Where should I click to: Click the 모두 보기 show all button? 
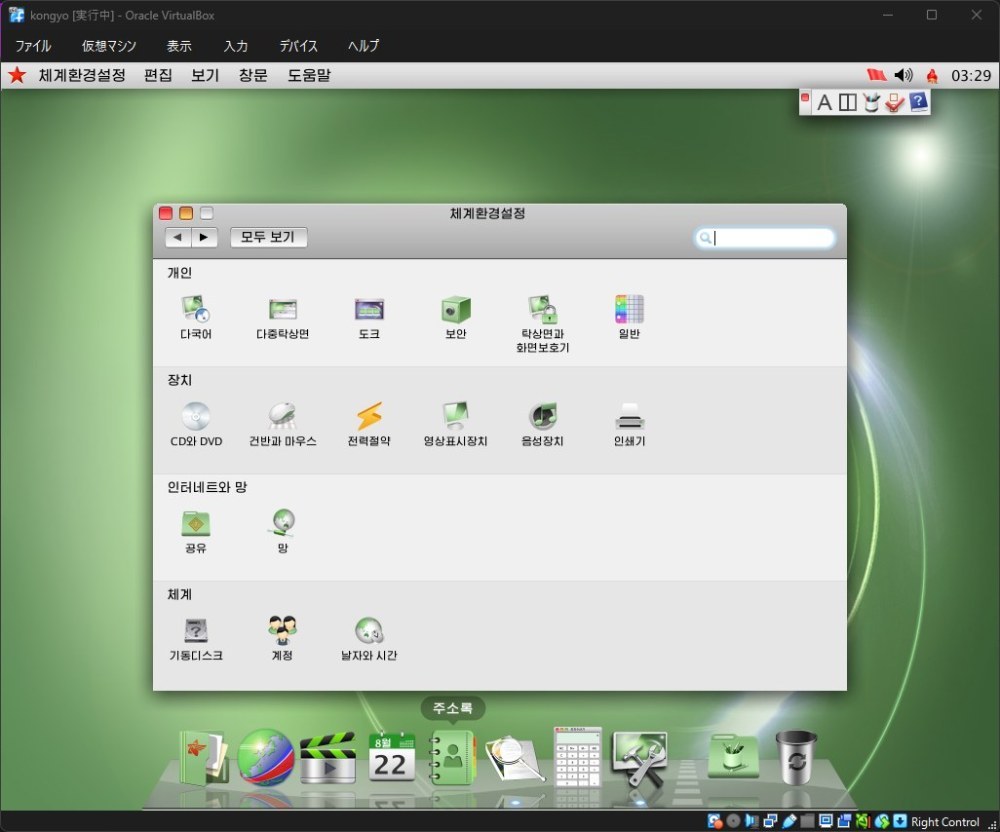(268, 237)
